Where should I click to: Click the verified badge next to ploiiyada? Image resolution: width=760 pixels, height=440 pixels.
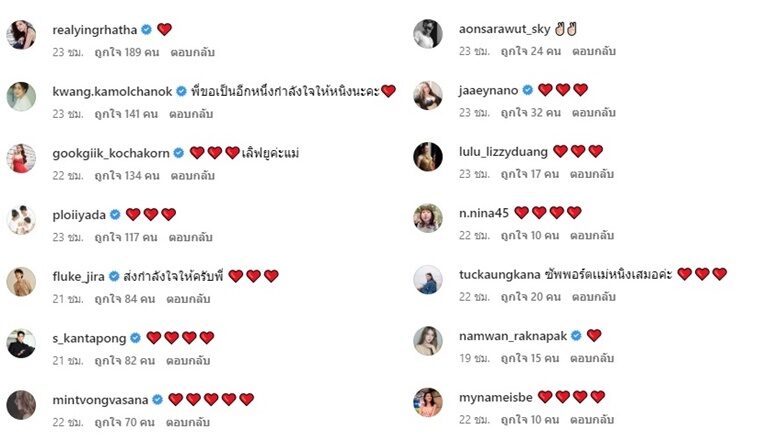[x=115, y=214]
